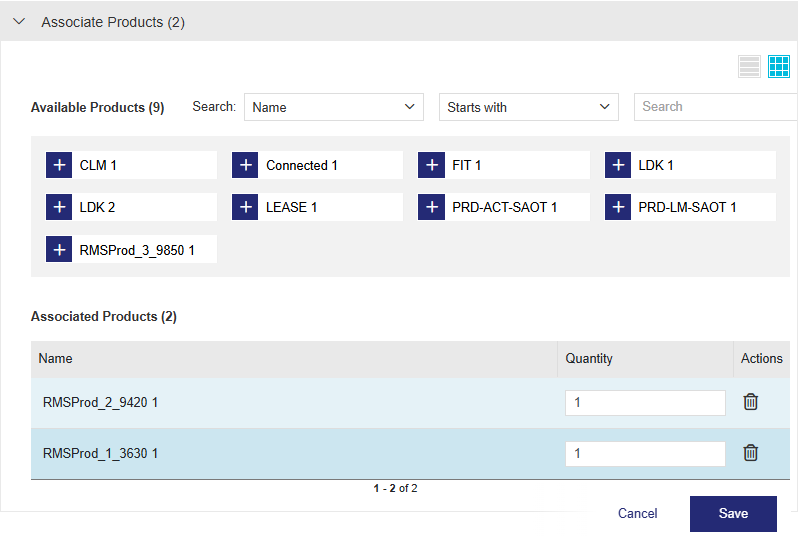Collapse the Associate Products section

[19, 21]
